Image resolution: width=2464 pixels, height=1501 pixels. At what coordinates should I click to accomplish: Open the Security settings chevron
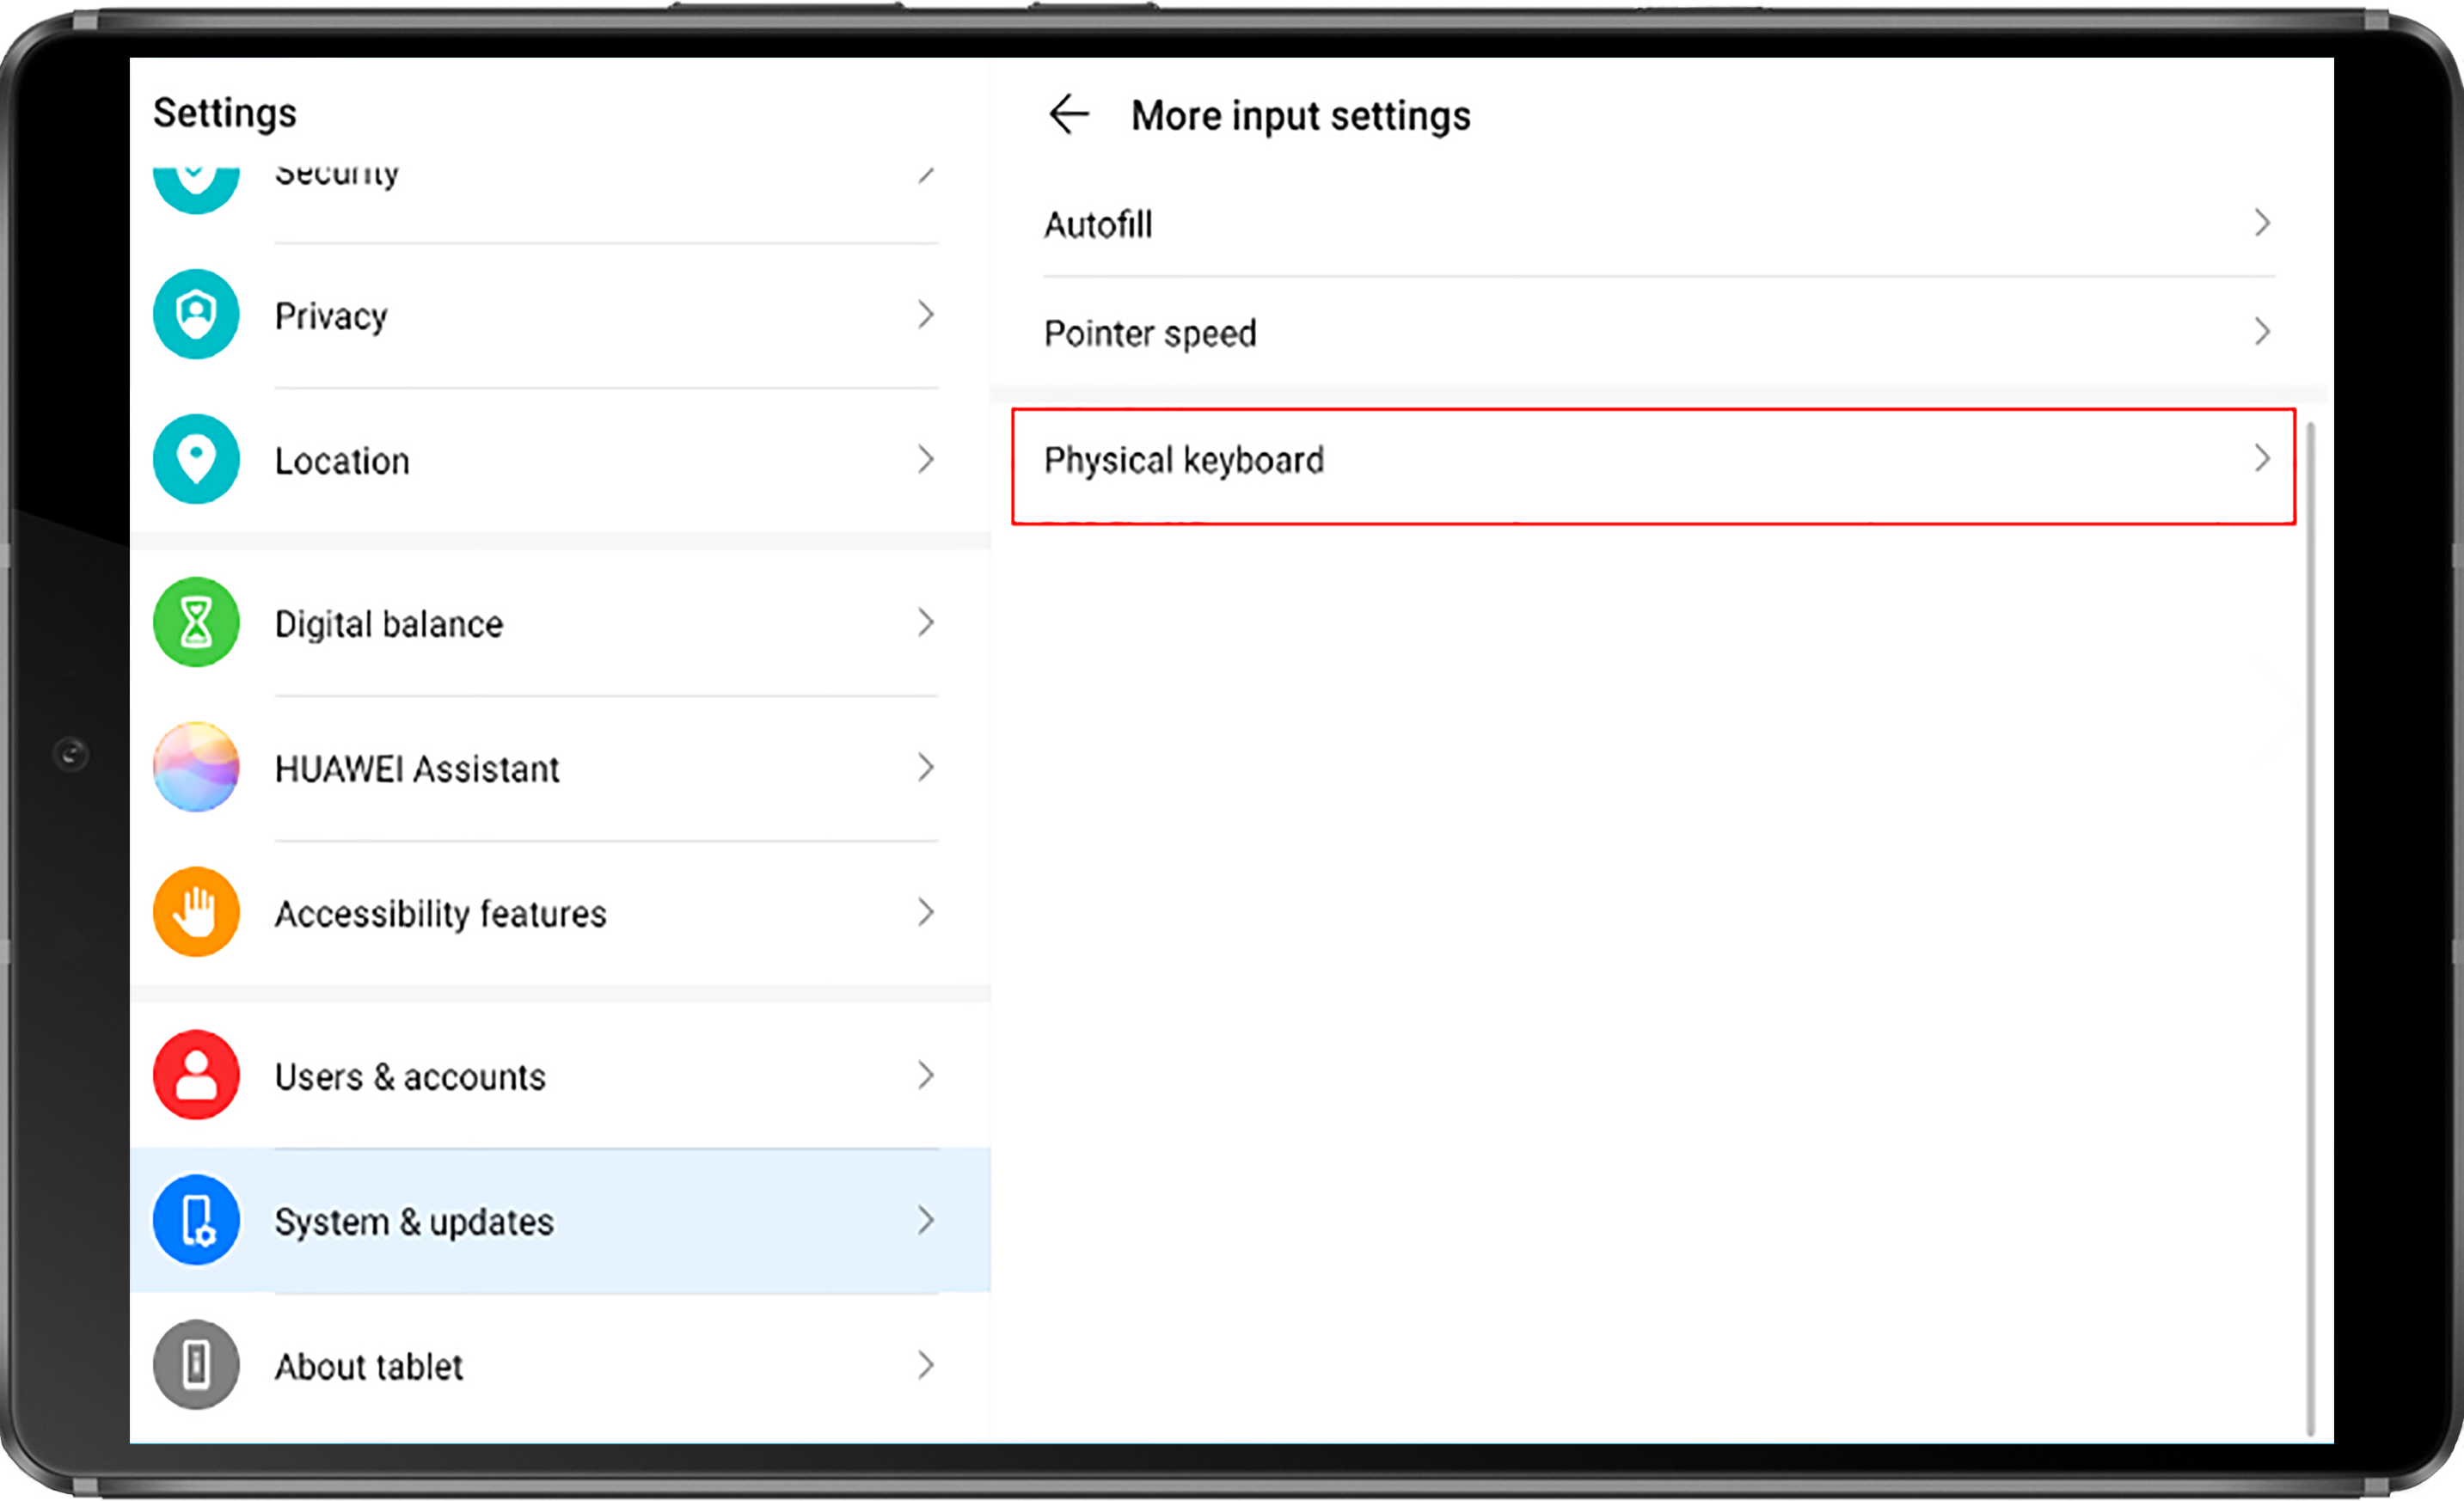(x=928, y=171)
